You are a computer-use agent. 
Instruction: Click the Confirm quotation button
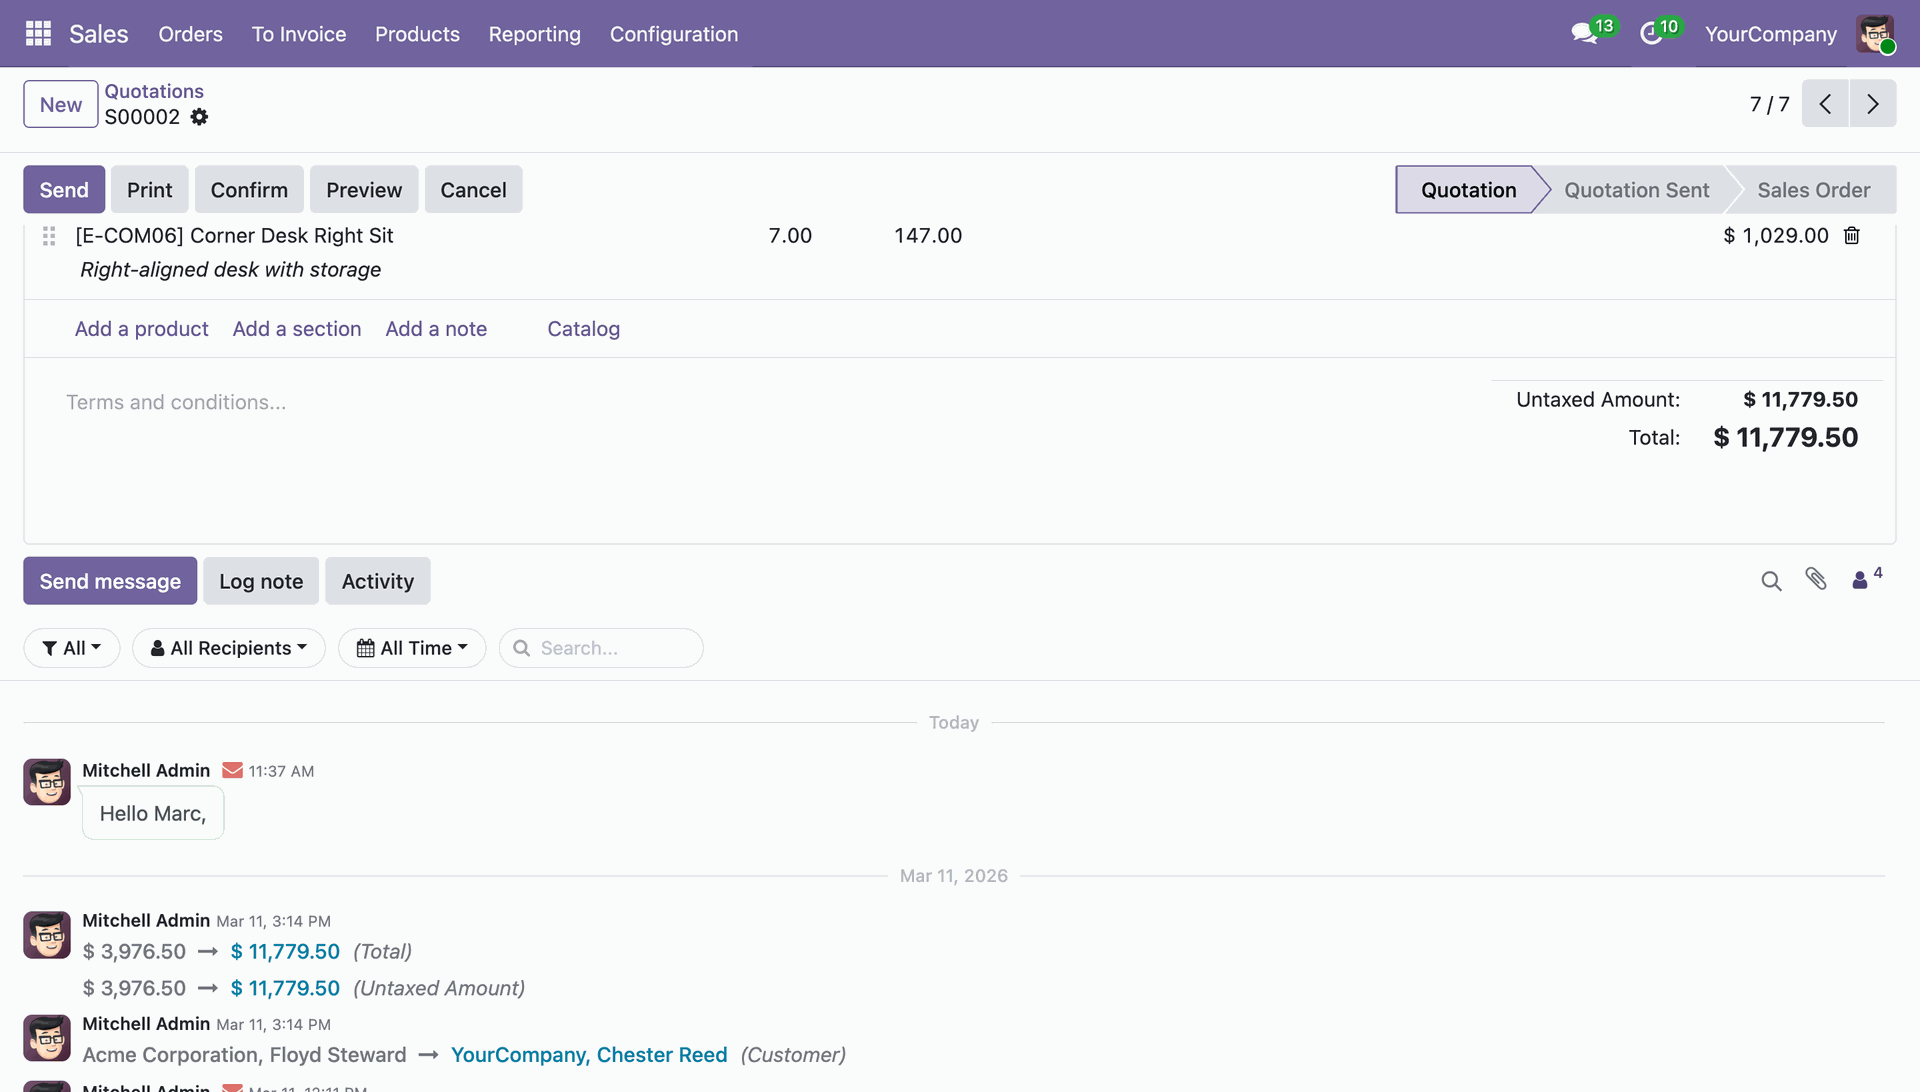point(249,190)
